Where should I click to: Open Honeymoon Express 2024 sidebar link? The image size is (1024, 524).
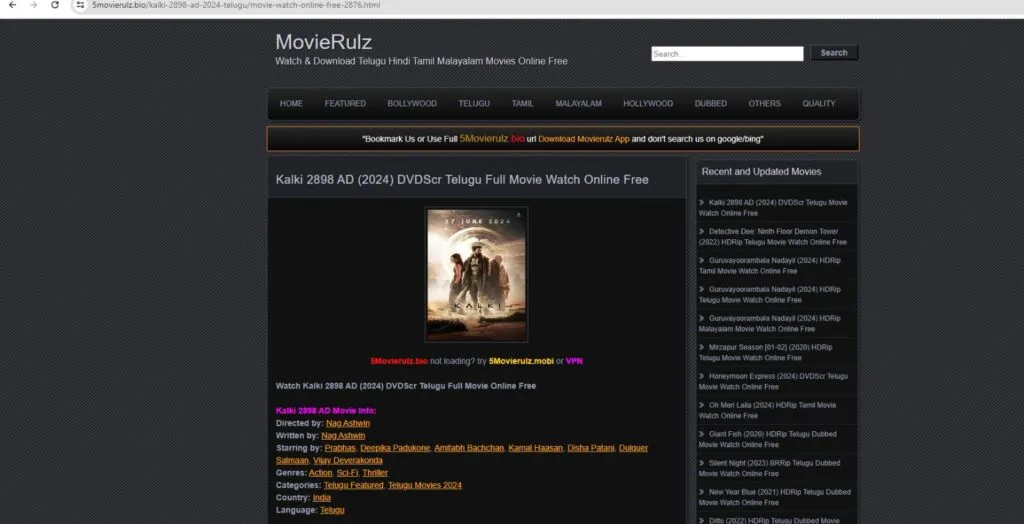774,382
